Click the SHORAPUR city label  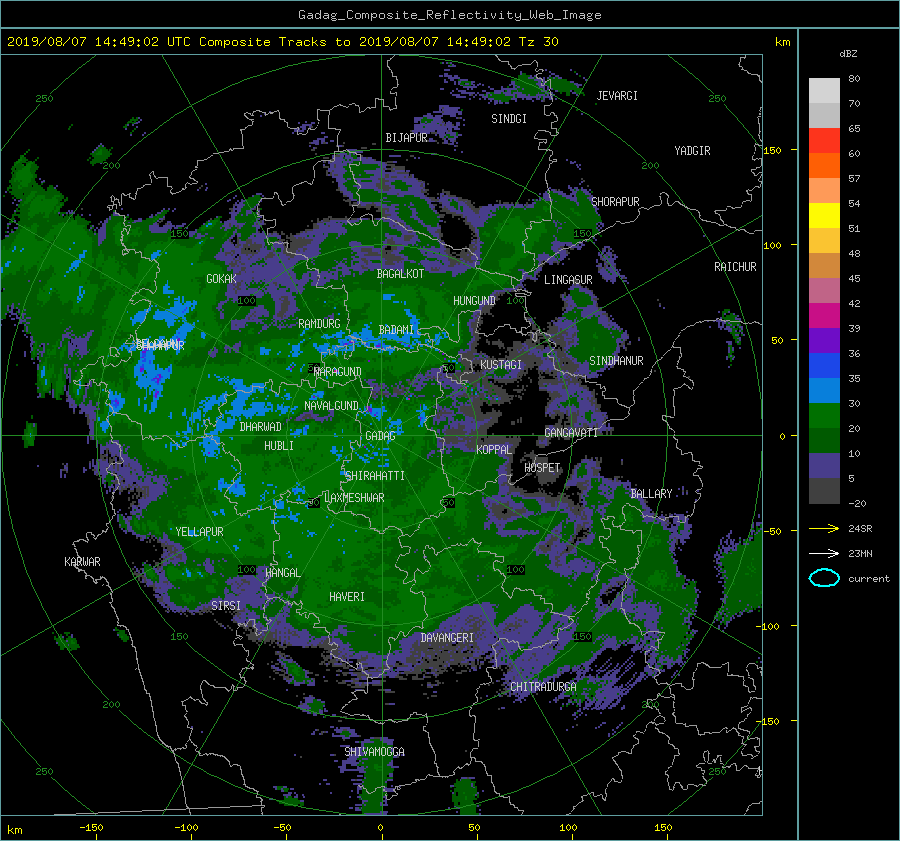click(x=615, y=201)
